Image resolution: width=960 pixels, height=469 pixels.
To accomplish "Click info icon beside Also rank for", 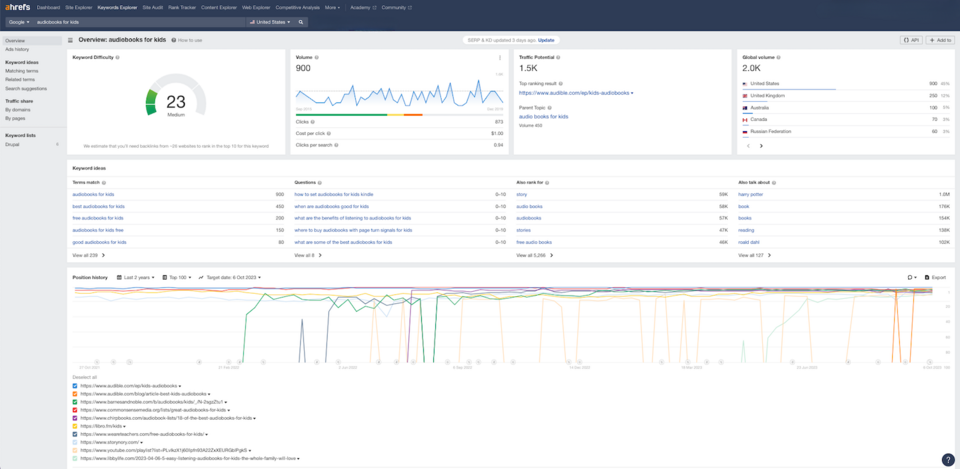I will click(x=547, y=182).
